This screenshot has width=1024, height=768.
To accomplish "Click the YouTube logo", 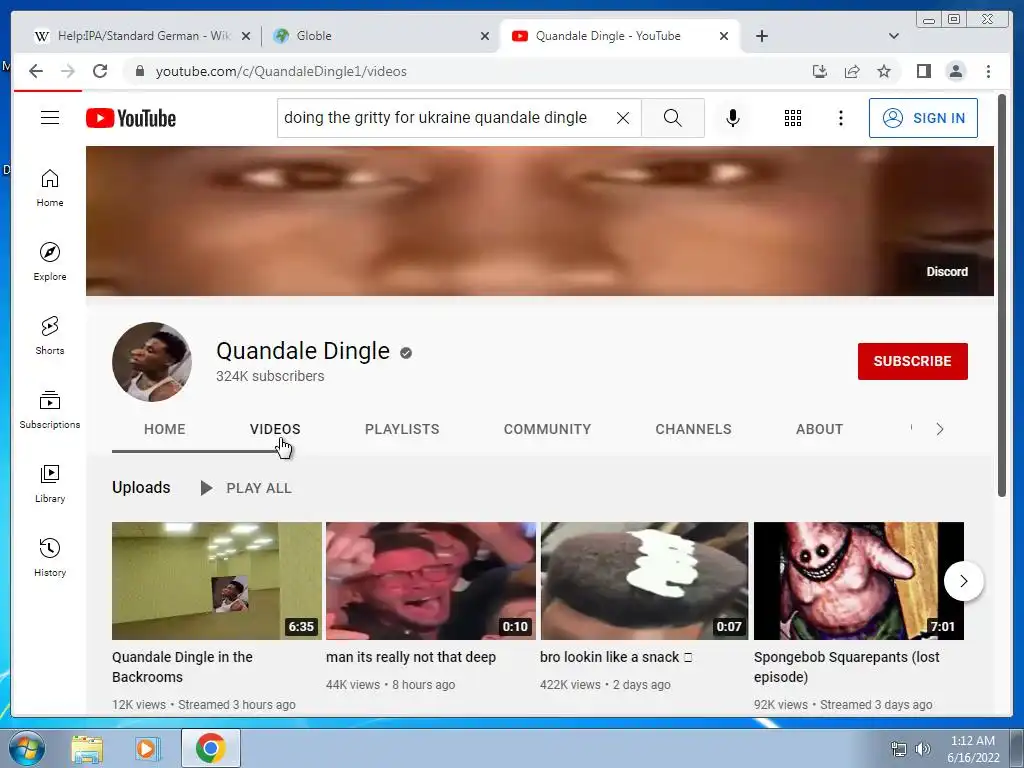I will [x=131, y=118].
